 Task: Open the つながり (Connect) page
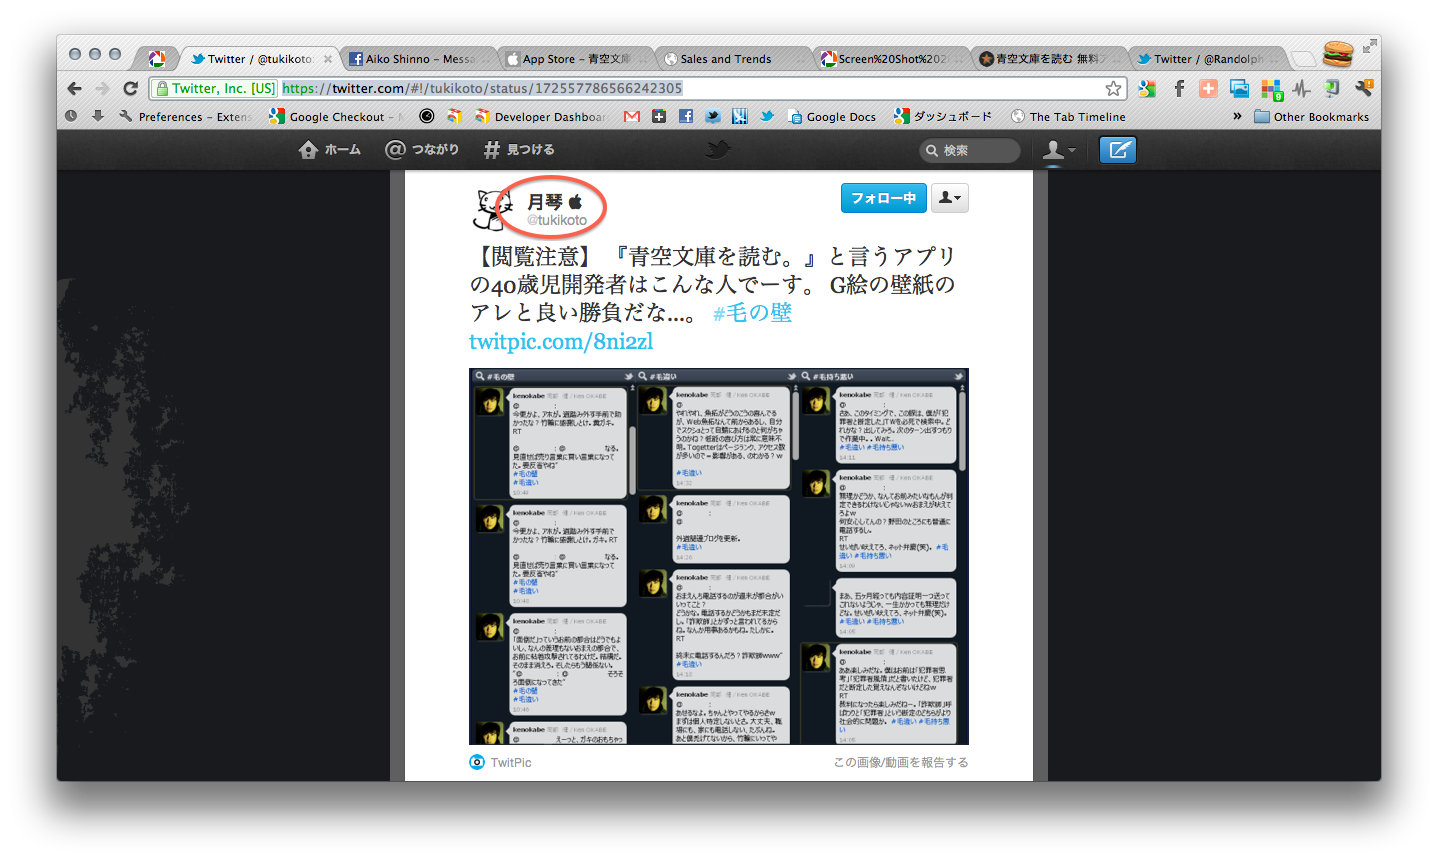tap(422, 150)
